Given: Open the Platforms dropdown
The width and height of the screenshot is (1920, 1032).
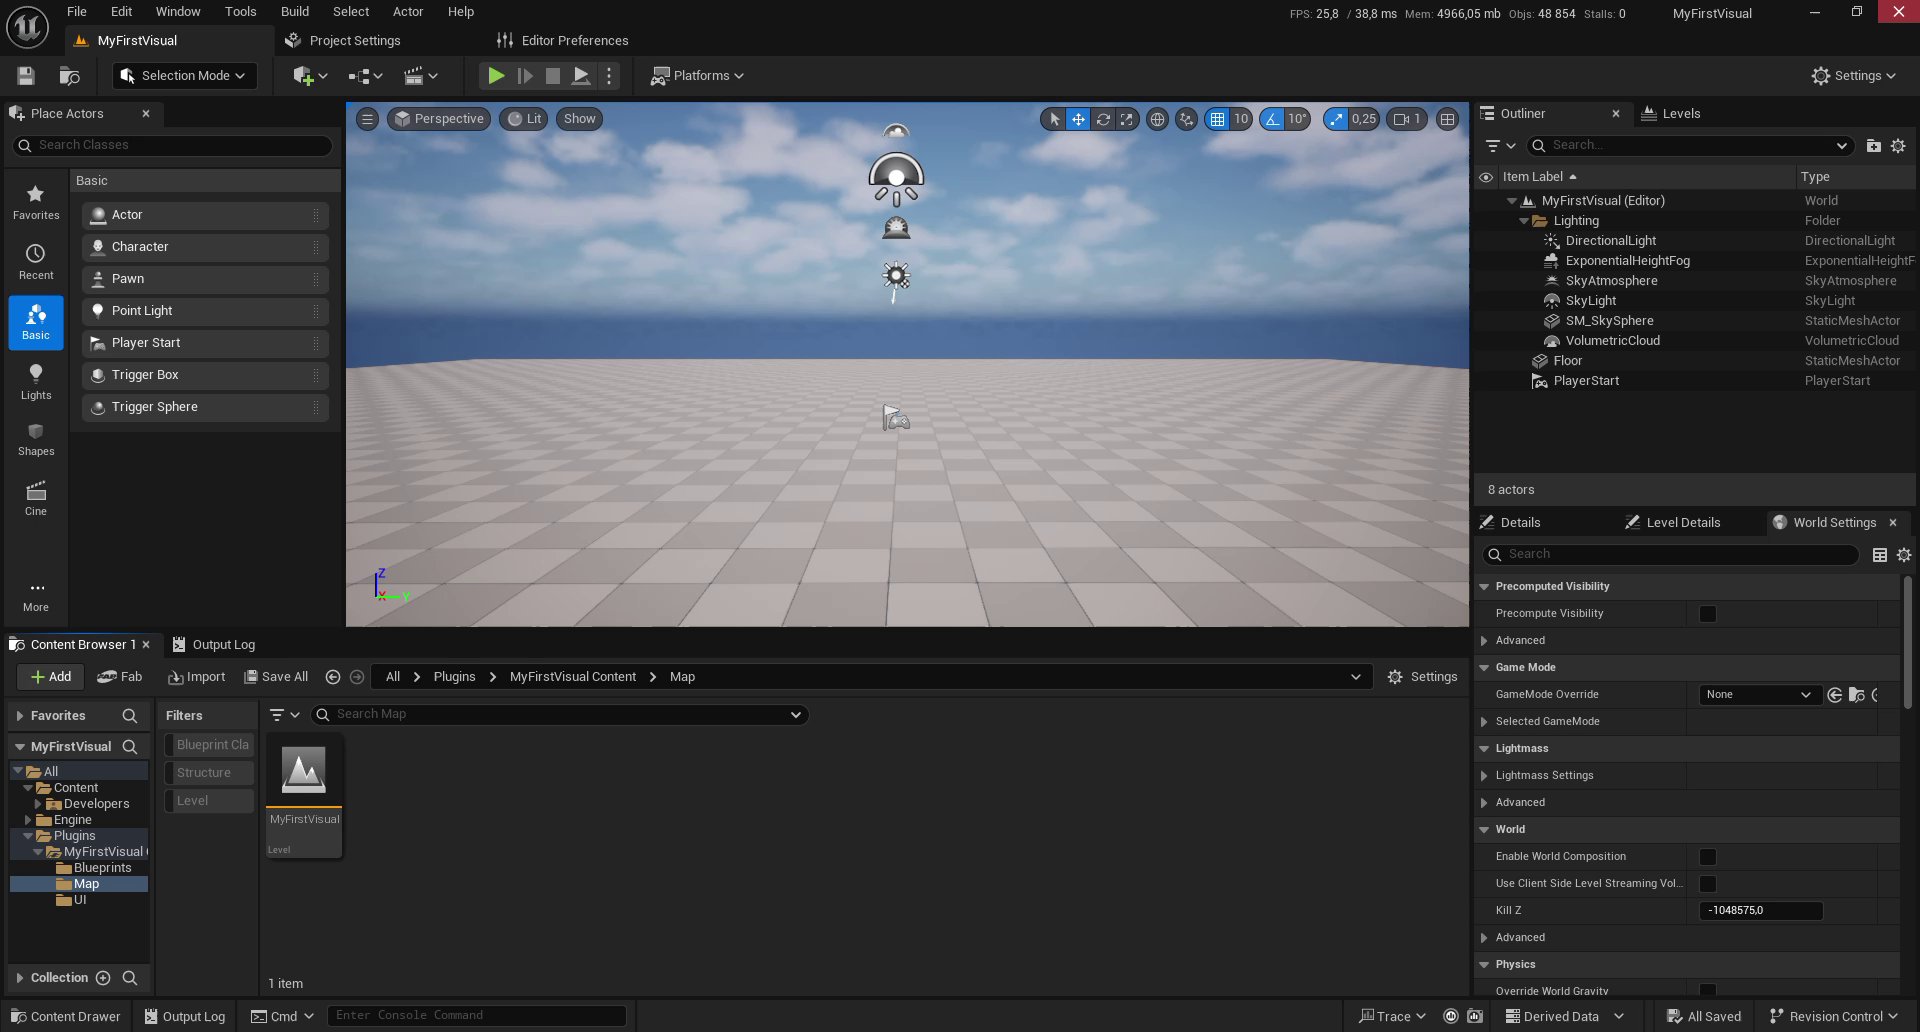Looking at the screenshot, I should pos(697,76).
